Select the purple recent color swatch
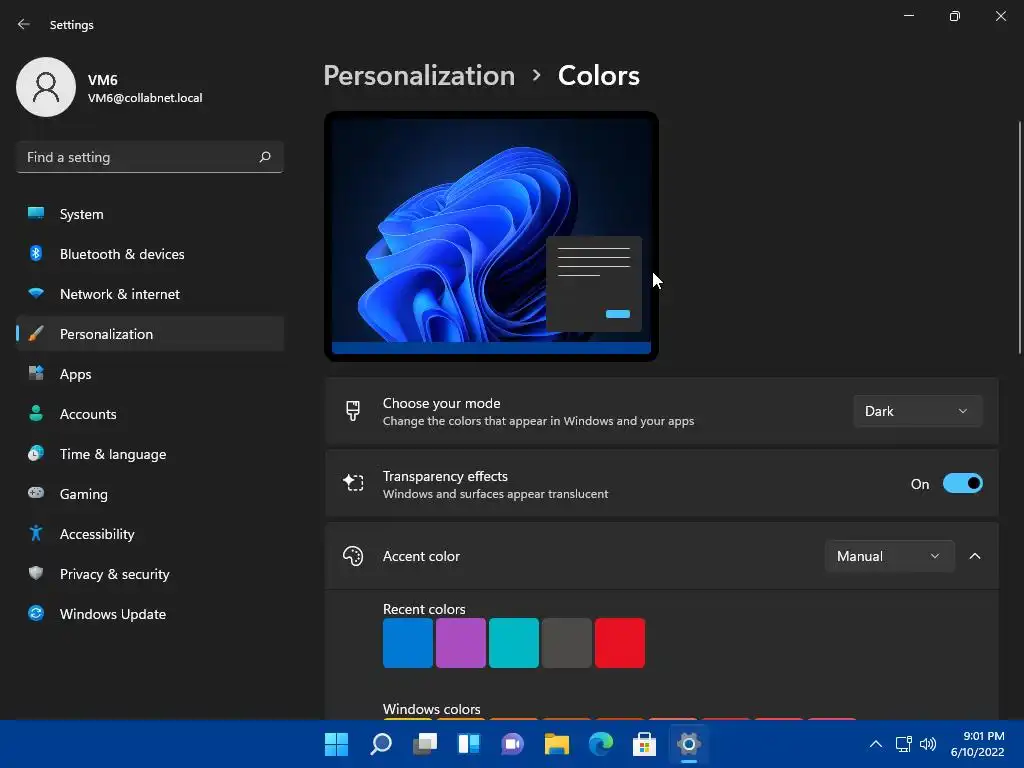 460,643
